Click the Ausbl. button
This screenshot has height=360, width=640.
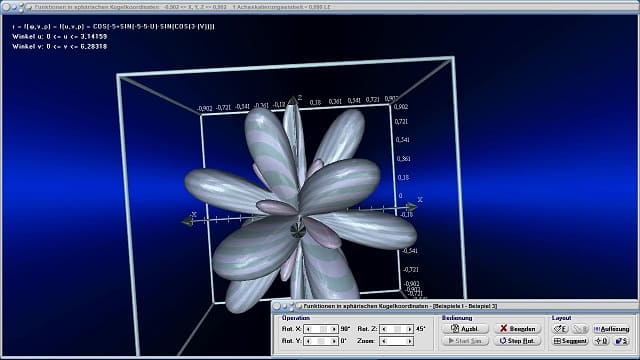[465, 329]
